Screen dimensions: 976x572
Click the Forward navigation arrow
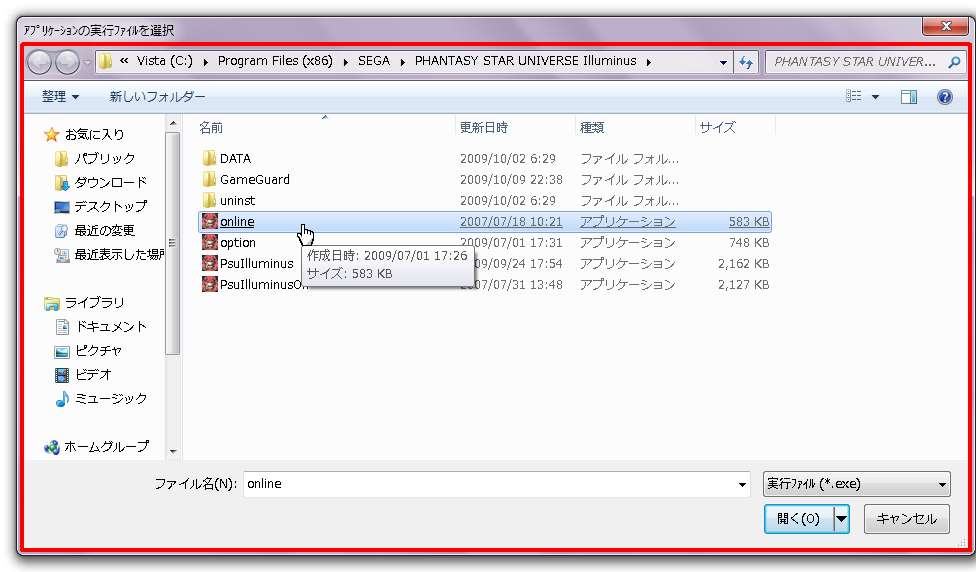coord(67,62)
